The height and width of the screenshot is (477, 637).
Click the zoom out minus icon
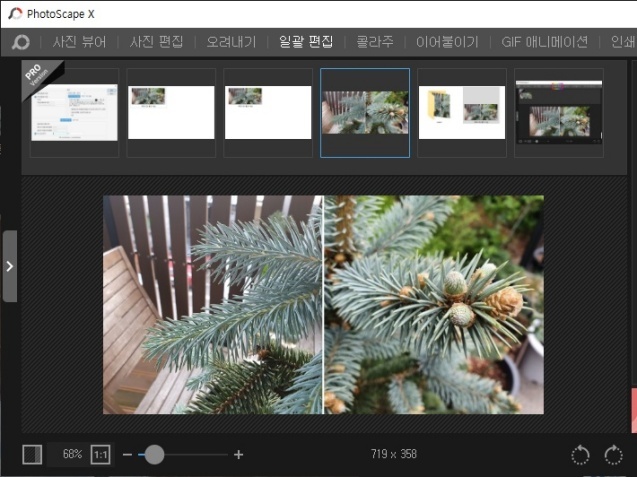(127, 454)
